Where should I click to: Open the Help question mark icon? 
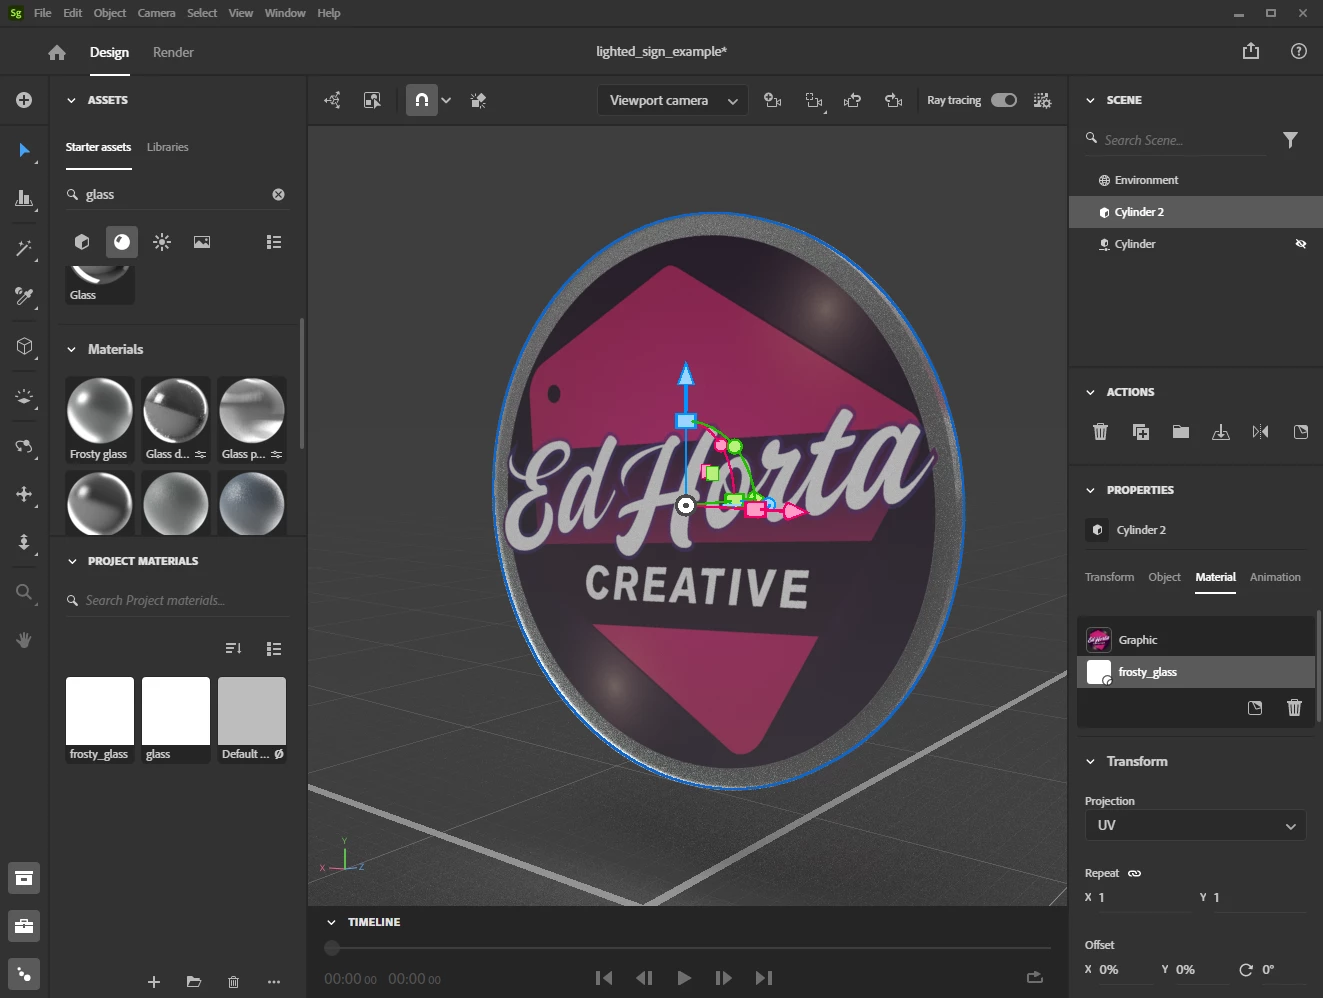click(x=1299, y=51)
